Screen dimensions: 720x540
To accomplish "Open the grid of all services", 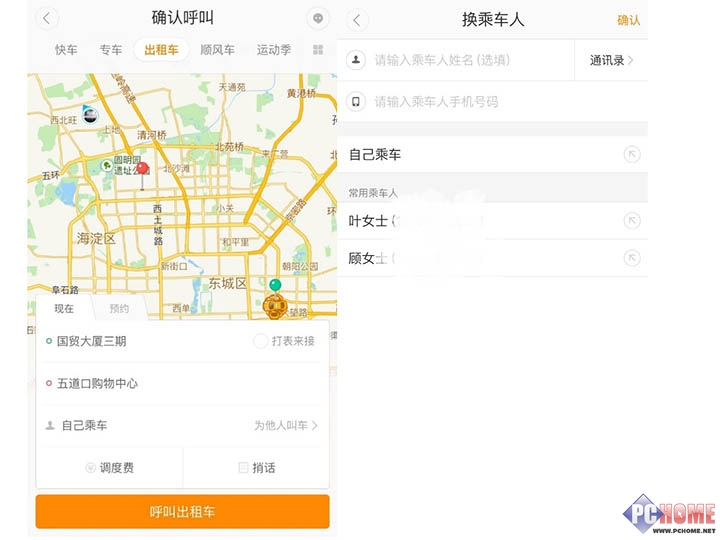I will (x=318, y=50).
